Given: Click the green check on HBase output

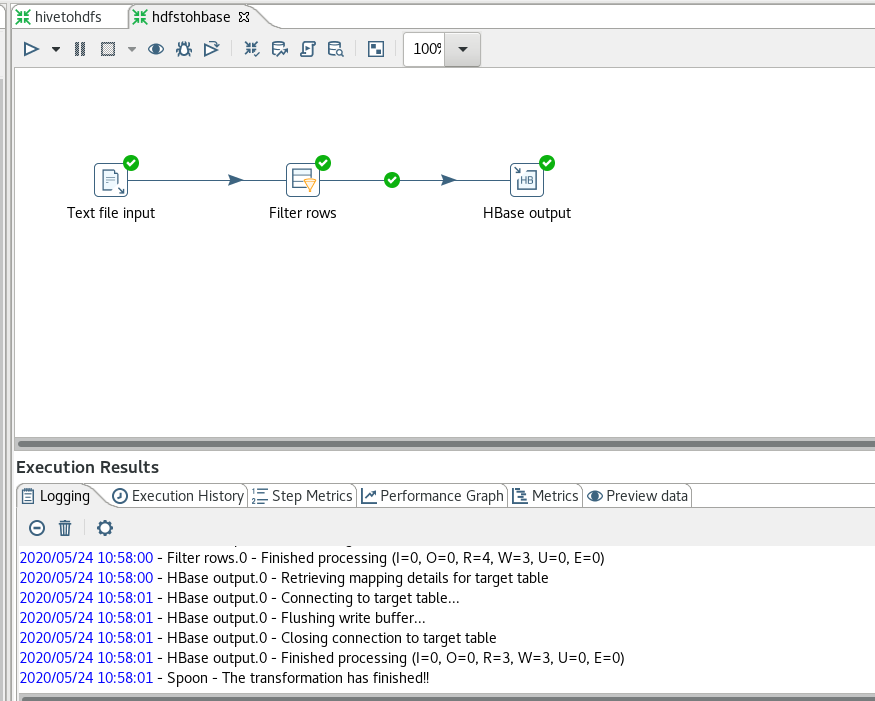Looking at the screenshot, I should click(547, 163).
